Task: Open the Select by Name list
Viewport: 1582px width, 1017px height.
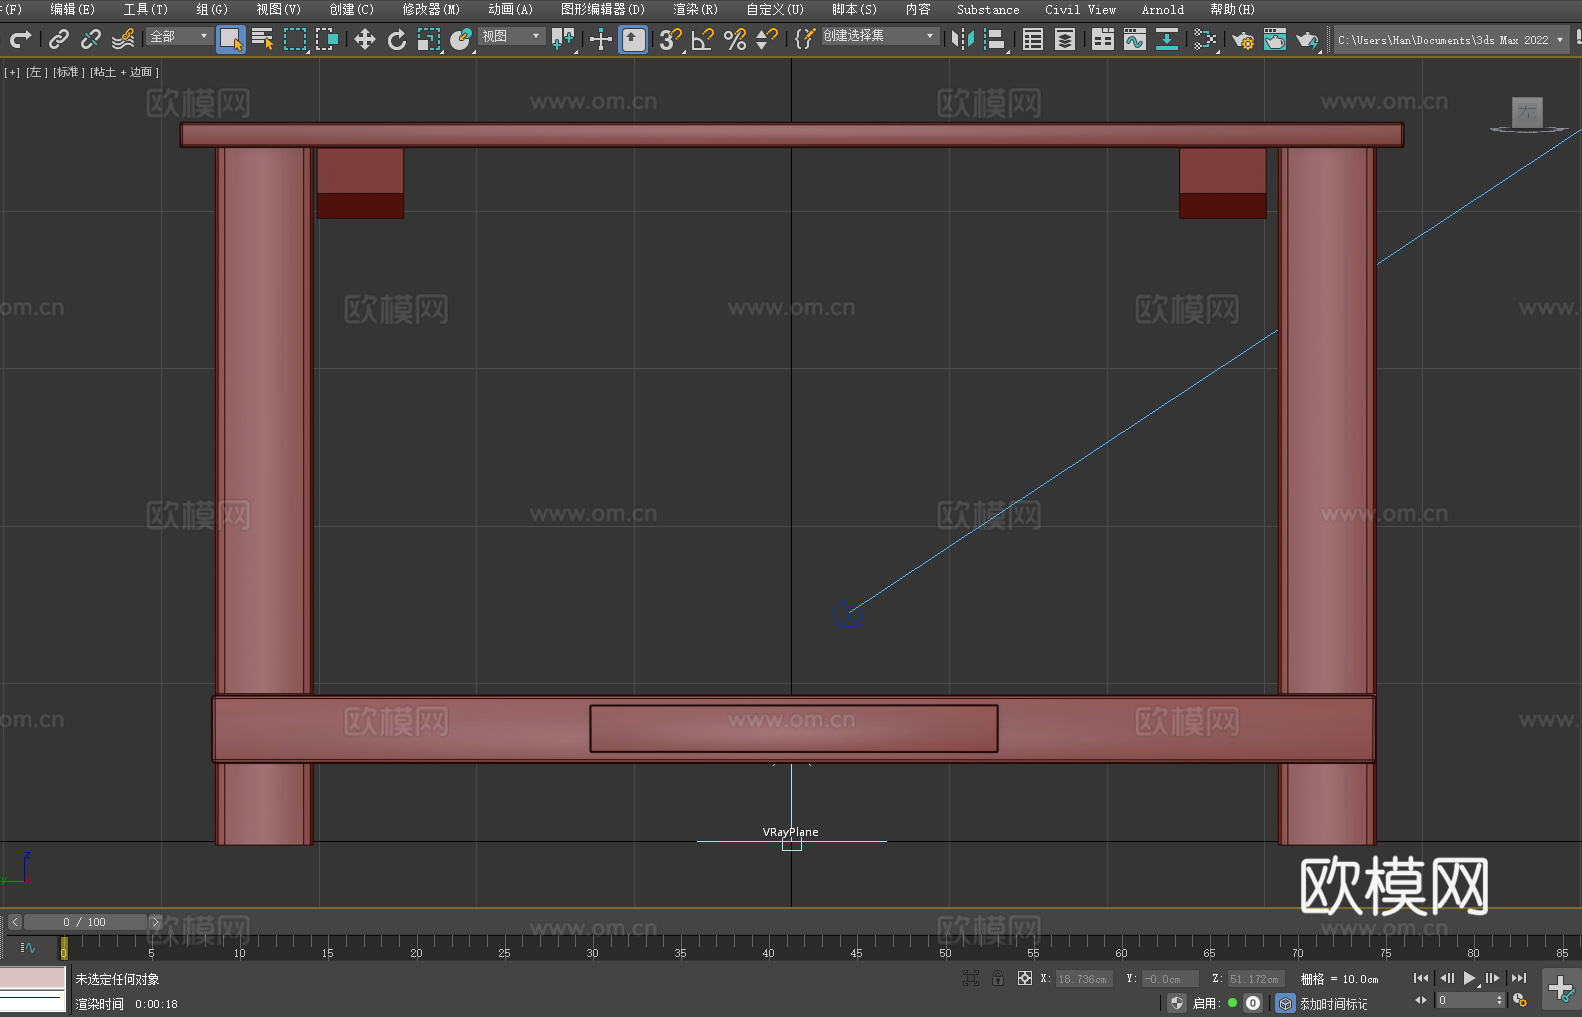Action: coord(263,39)
